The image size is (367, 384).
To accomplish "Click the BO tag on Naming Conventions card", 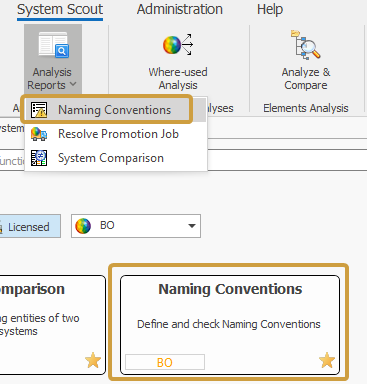I will [165, 362].
